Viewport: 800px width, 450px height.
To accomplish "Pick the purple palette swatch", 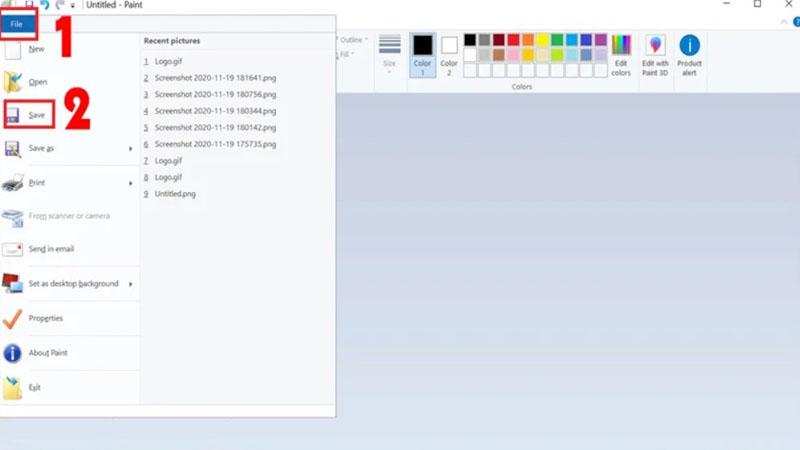I will (x=601, y=40).
